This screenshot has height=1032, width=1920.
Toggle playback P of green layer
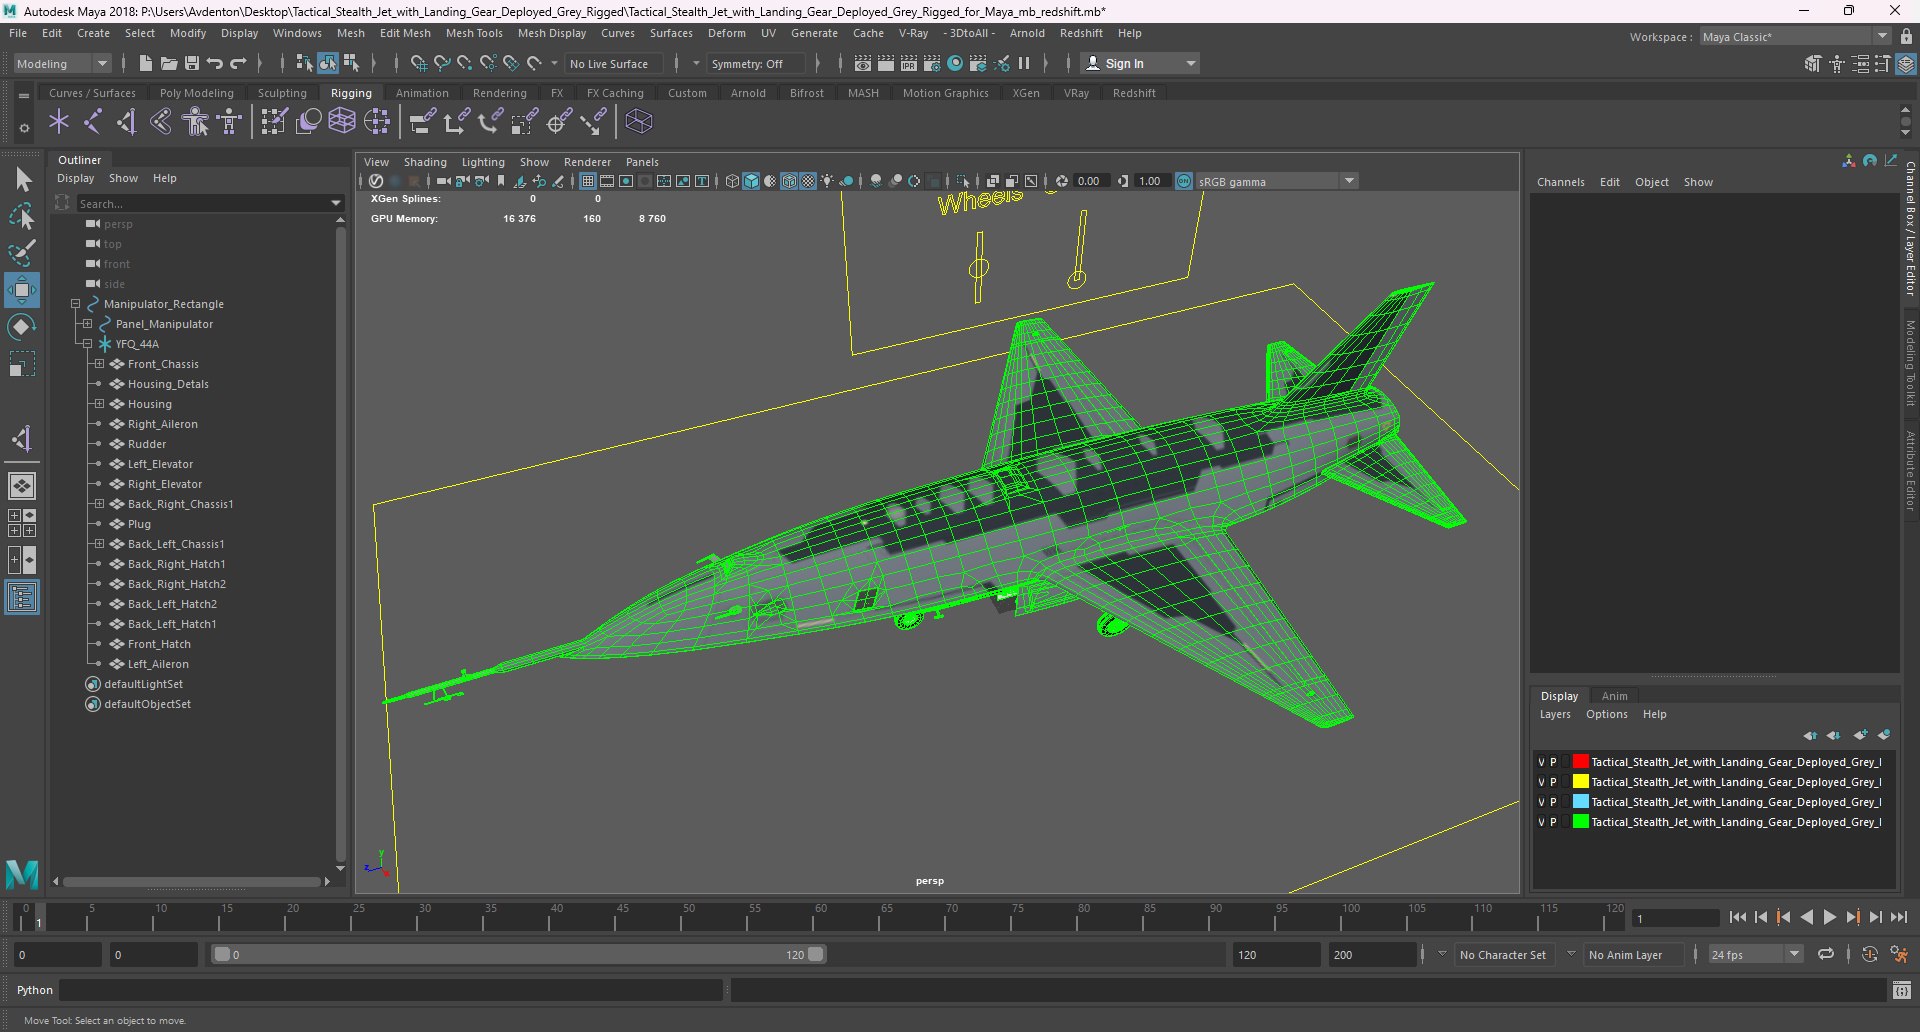[1553, 822]
